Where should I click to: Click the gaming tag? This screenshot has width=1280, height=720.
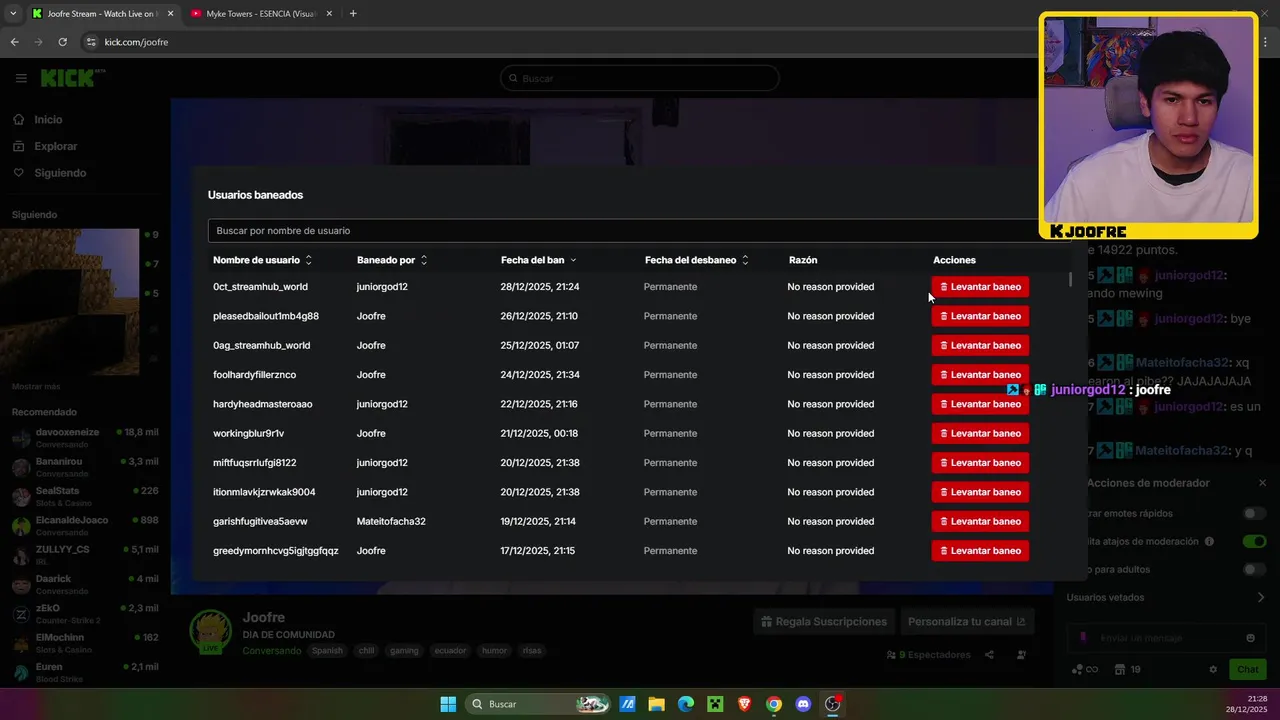tap(404, 650)
